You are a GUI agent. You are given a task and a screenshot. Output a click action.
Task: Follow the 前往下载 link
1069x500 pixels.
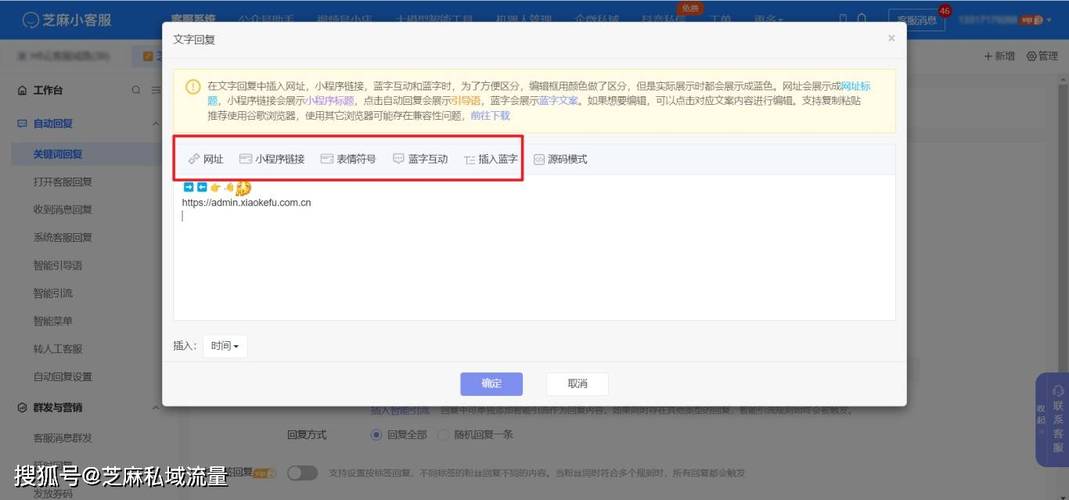tap(490, 115)
